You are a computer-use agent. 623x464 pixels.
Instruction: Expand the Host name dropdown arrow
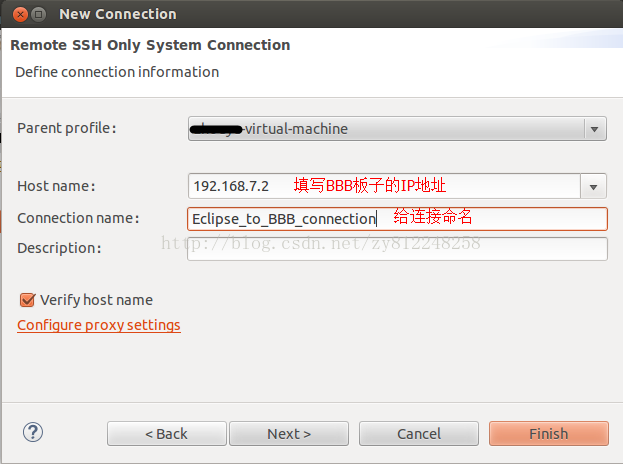pos(595,186)
